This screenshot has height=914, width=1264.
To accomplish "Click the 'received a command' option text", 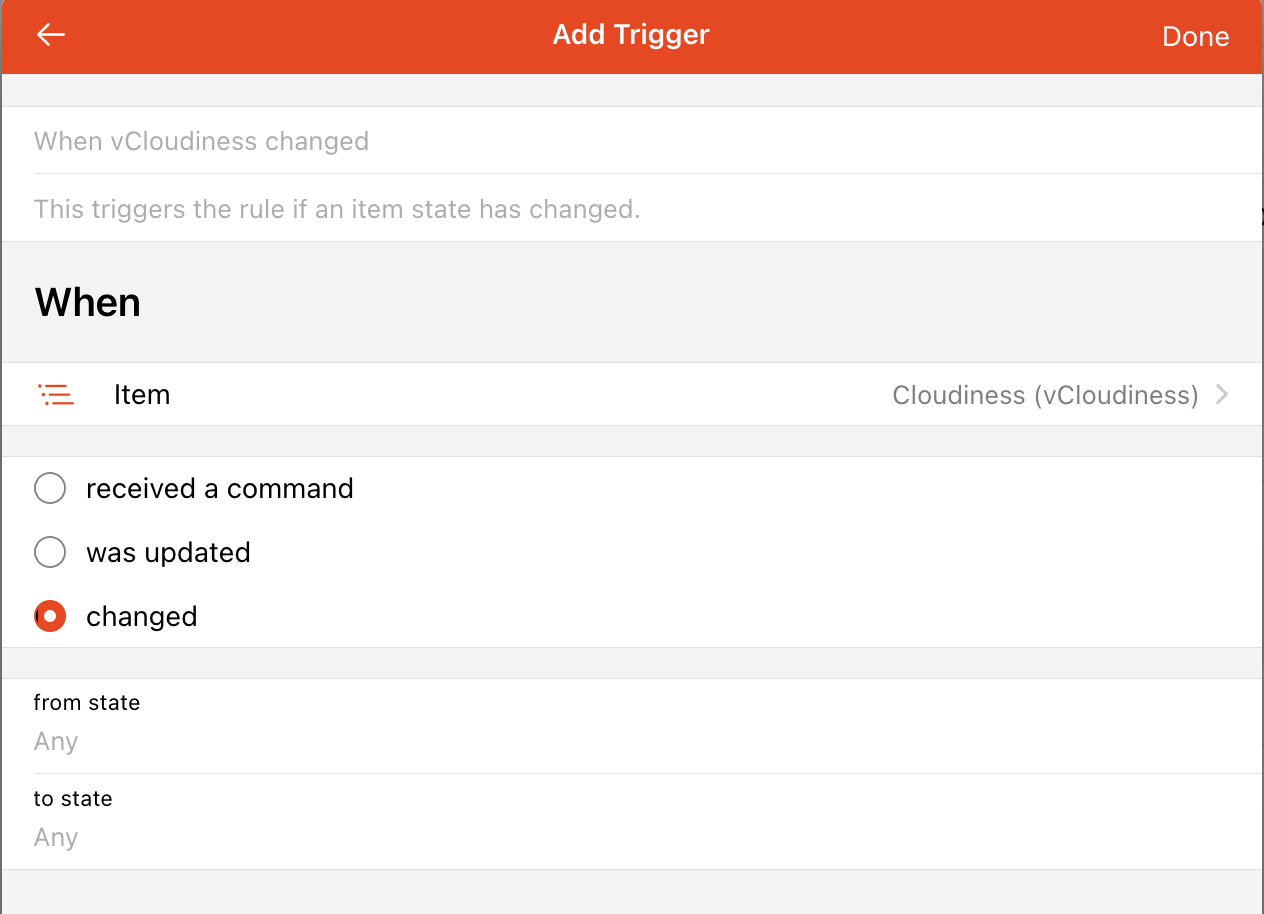I will click(220, 489).
